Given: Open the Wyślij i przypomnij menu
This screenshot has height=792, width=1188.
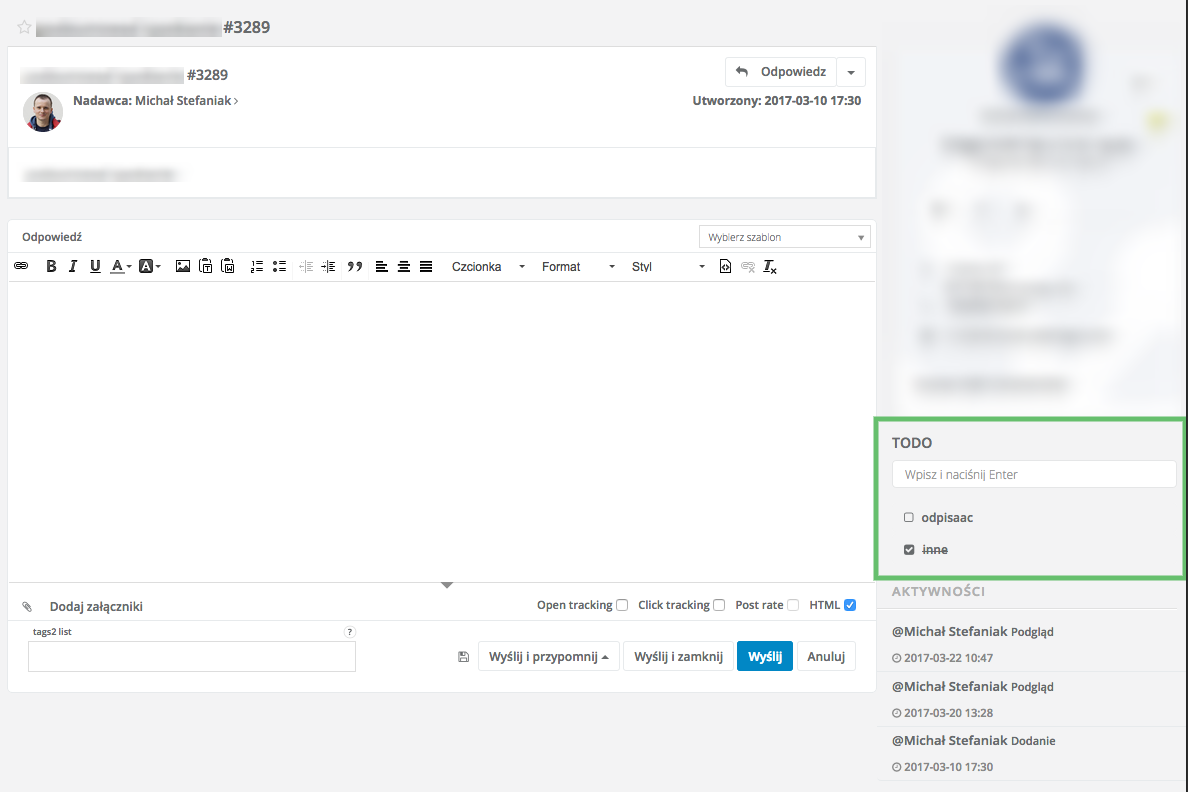Looking at the screenshot, I should [549, 656].
